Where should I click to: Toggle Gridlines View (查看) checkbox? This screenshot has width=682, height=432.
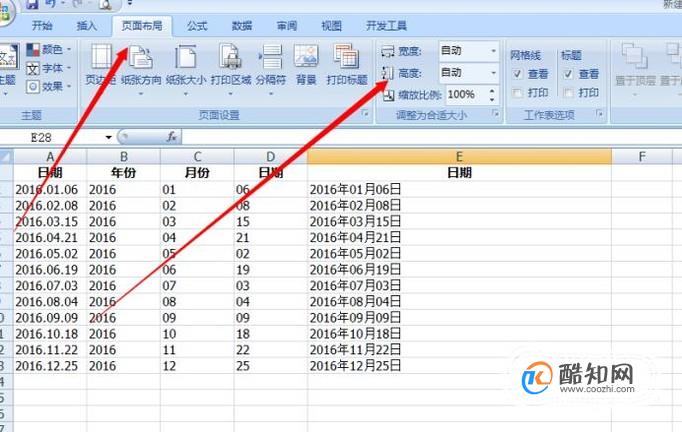click(x=517, y=74)
